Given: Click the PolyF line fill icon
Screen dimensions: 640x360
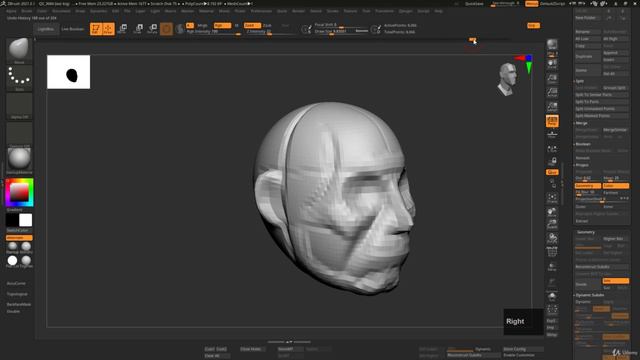Looking at the screenshot, I should (x=552, y=252).
